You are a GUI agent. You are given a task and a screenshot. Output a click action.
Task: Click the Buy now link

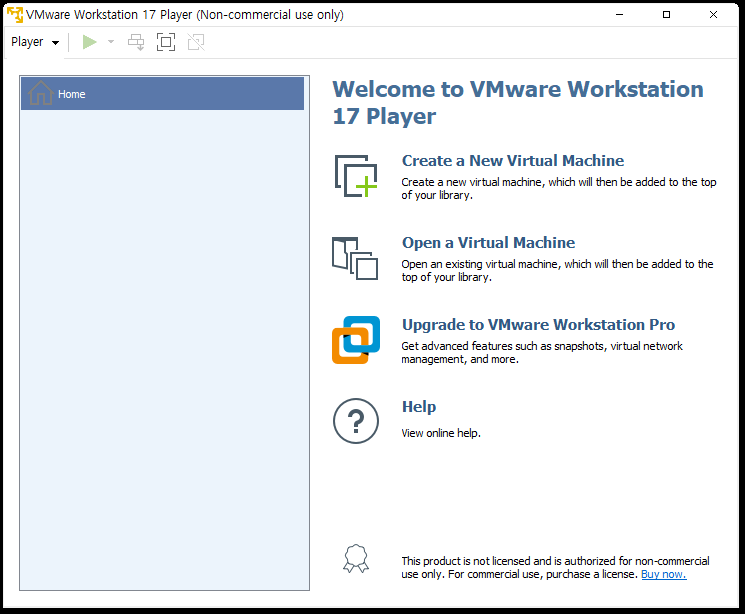pyautogui.click(x=664, y=574)
